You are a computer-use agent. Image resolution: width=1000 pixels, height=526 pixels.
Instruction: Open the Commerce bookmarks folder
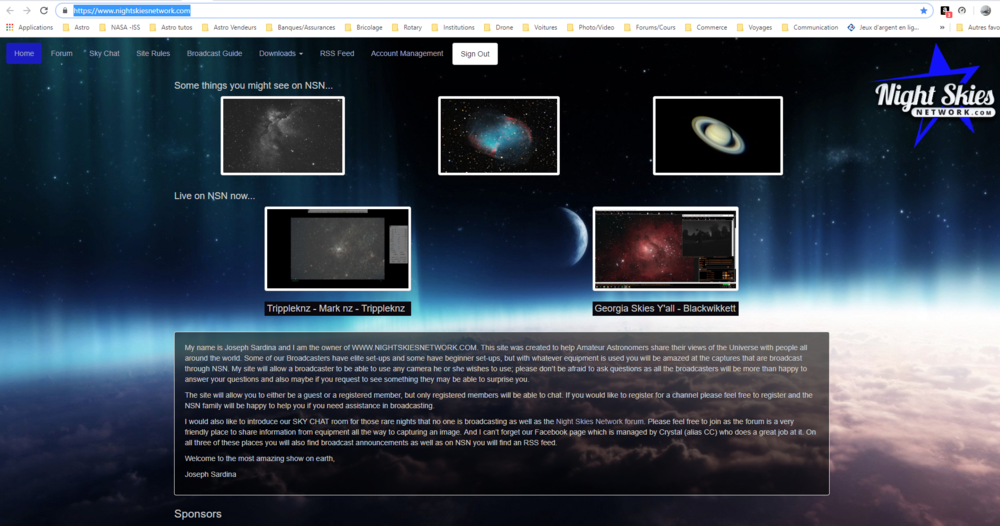(x=706, y=27)
